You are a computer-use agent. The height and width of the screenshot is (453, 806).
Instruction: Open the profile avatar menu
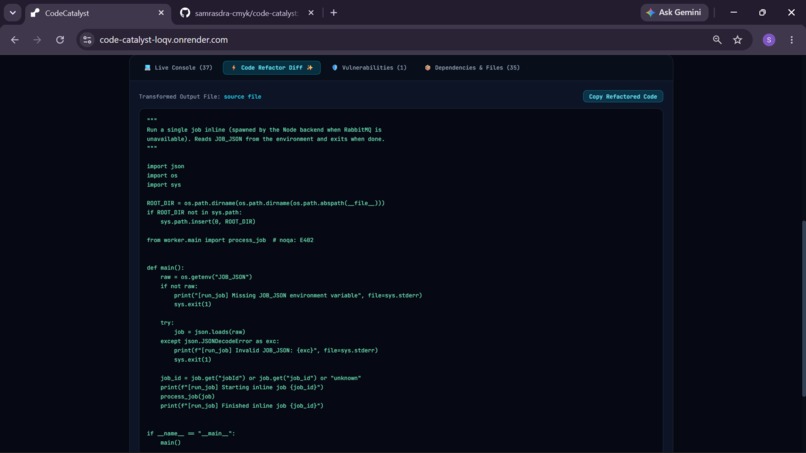point(768,40)
